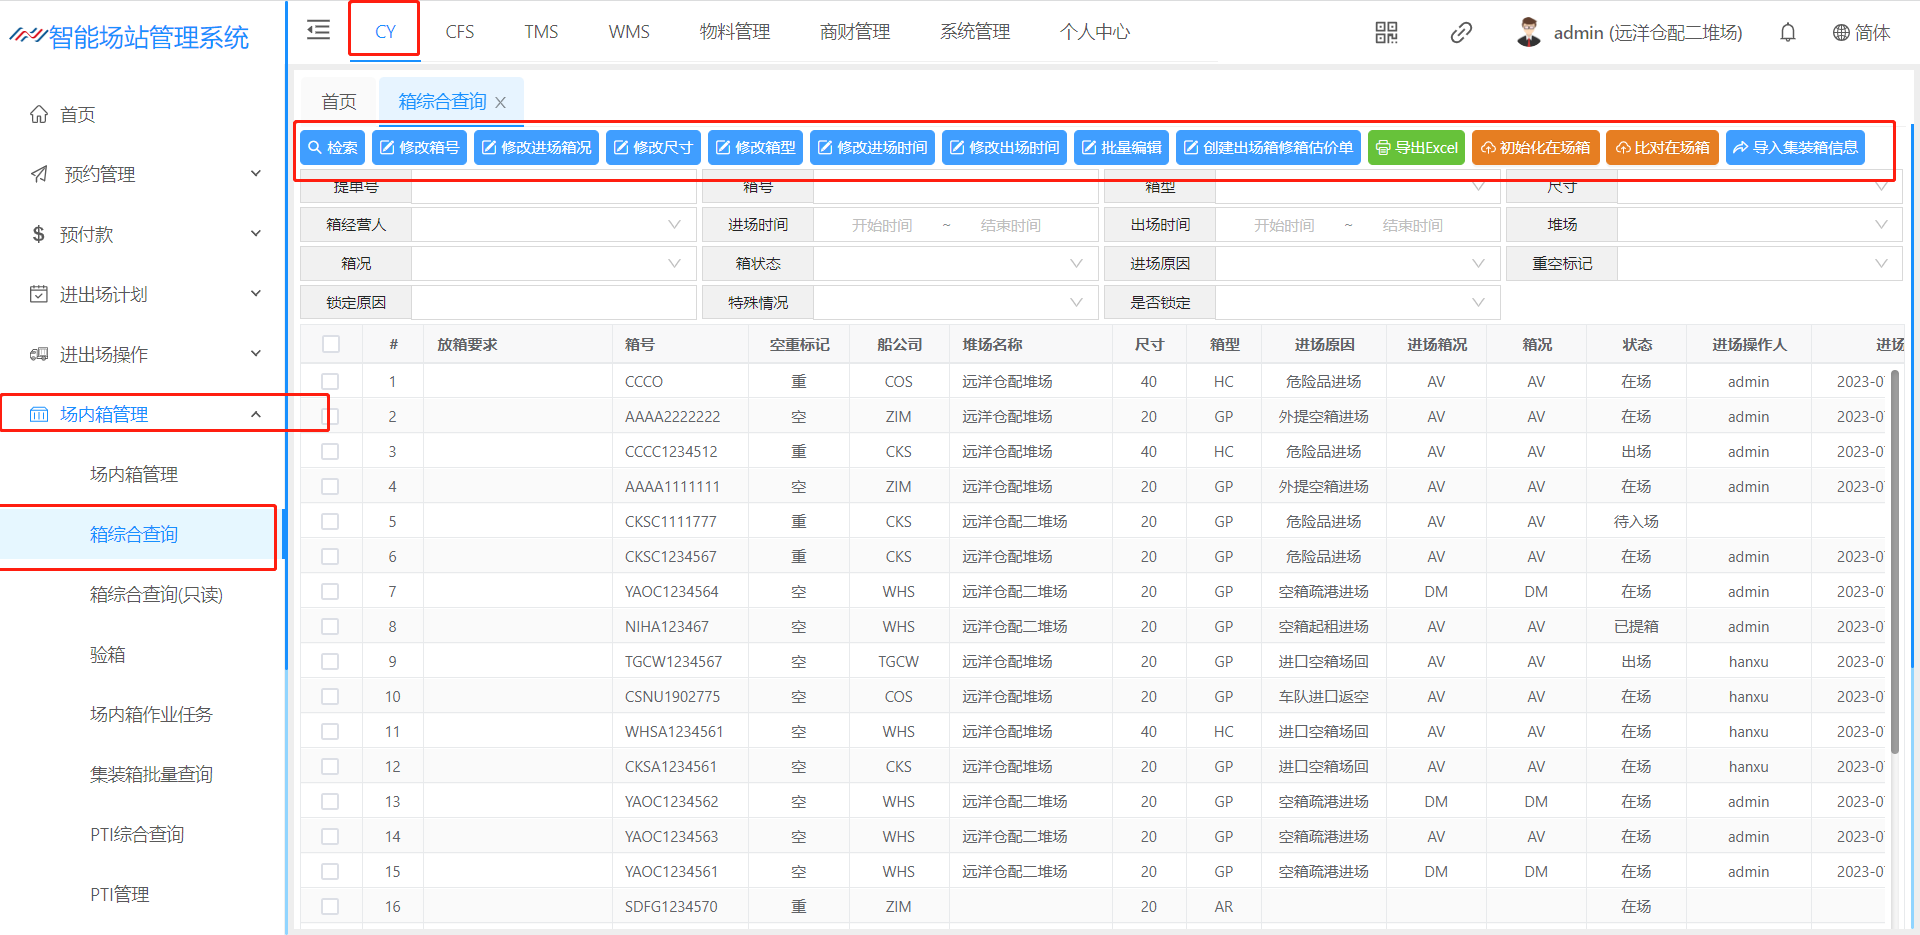Open the 箱经营人 dropdown
The image size is (1920, 935).
pos(553,225)
